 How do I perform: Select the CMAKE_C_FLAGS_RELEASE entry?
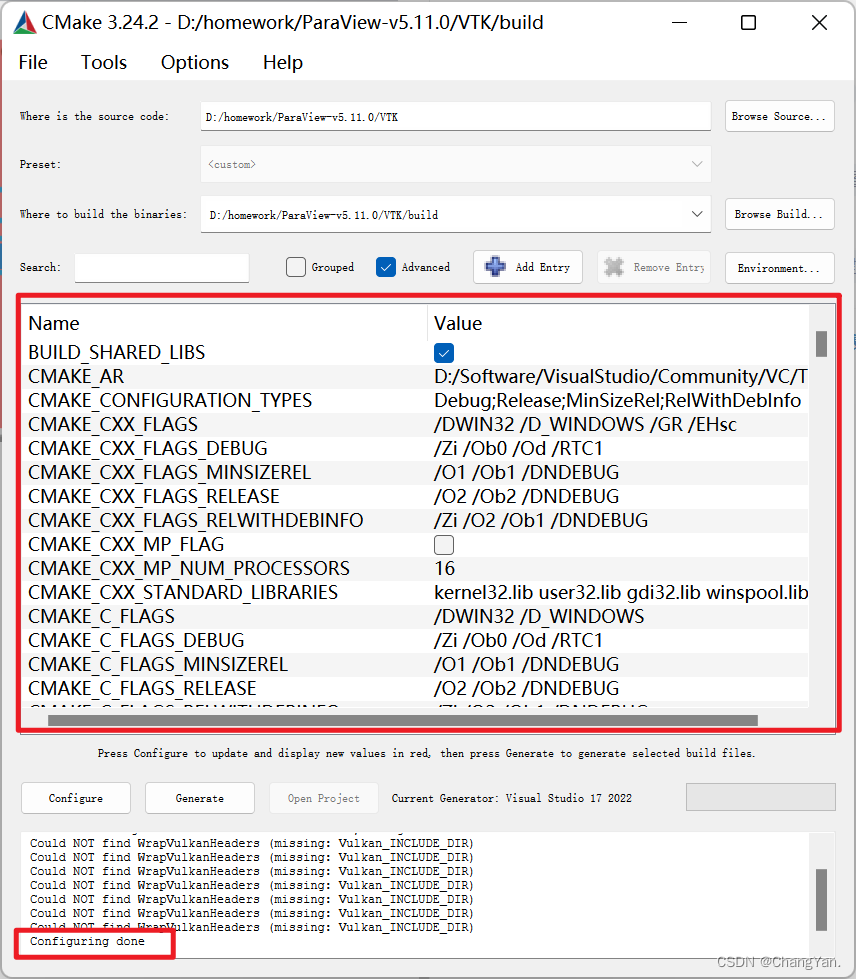click(142, 689)
